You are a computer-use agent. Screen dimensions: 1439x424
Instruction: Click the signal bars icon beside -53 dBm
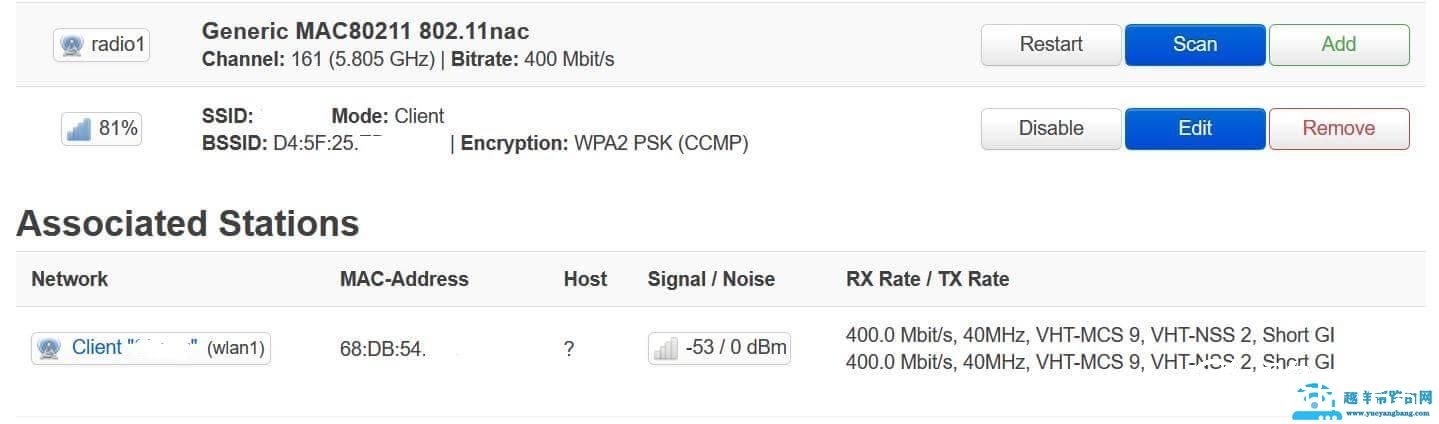665,348
